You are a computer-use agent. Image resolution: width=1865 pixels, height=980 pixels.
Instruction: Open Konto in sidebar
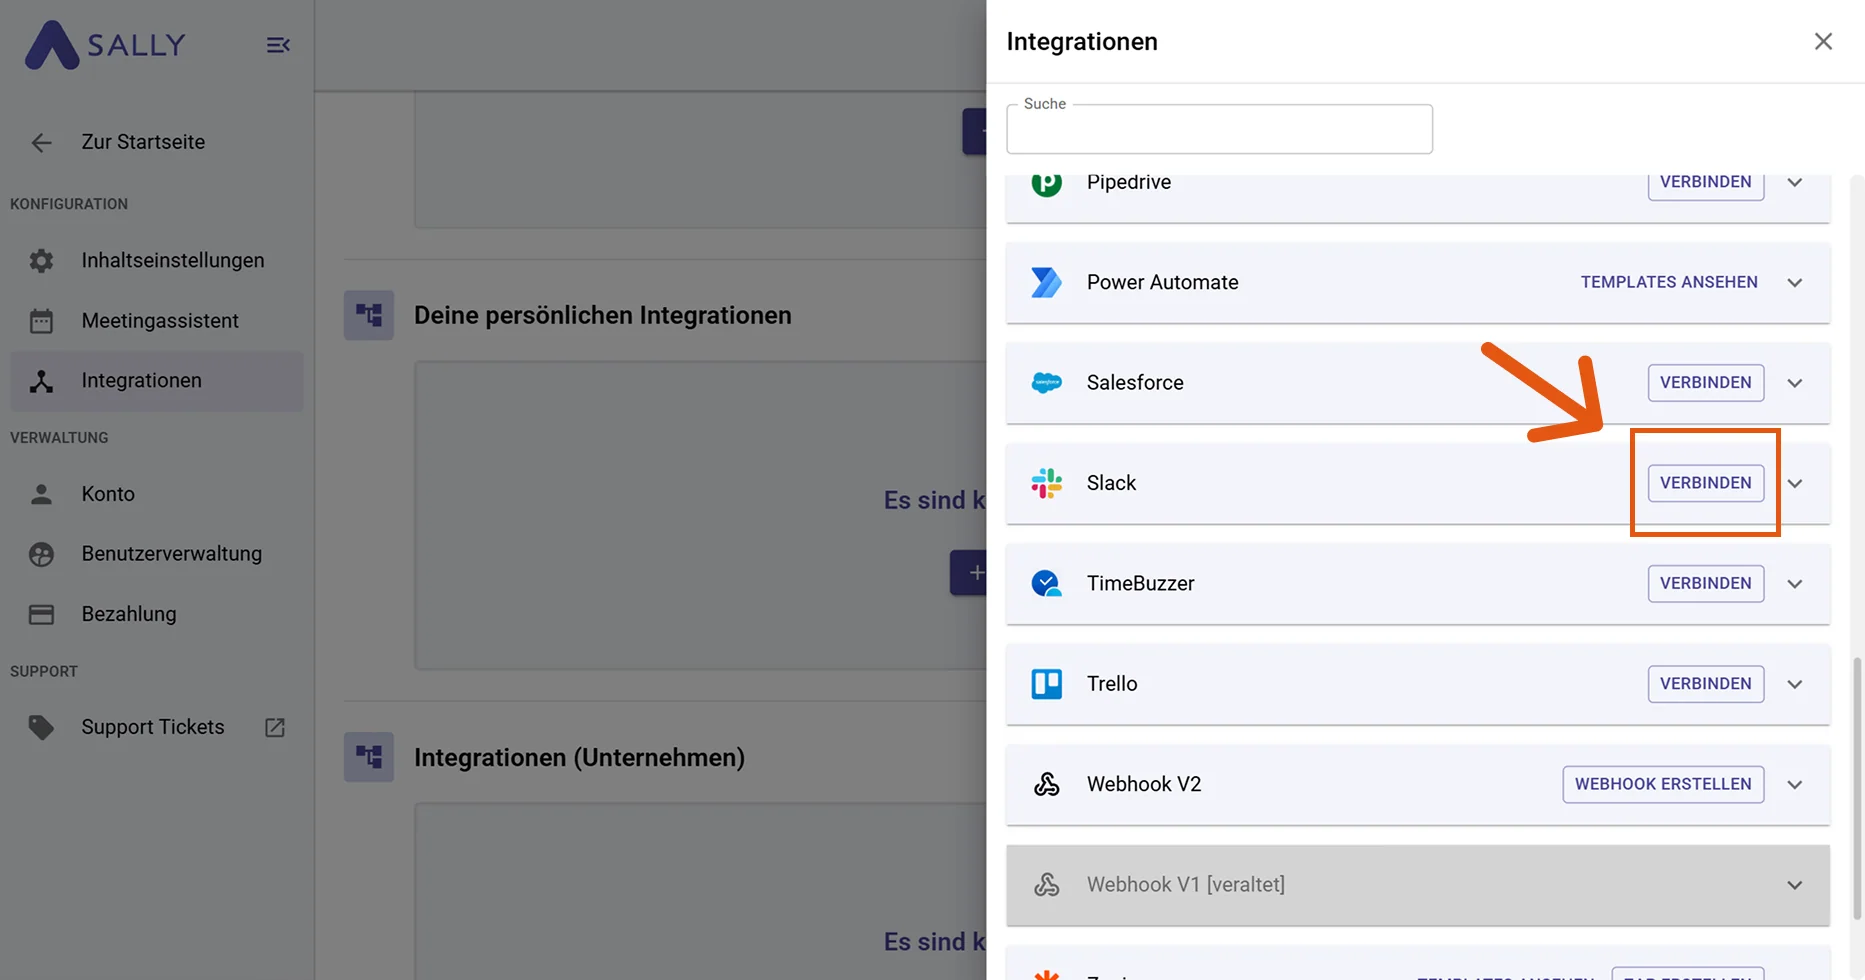(156, 494)
